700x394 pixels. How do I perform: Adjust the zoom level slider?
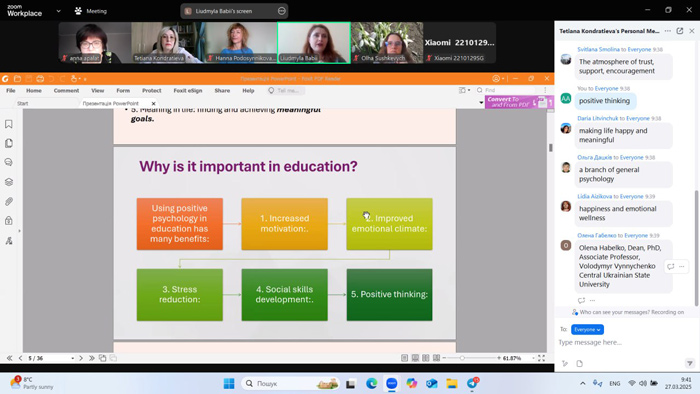coord(462,358)
